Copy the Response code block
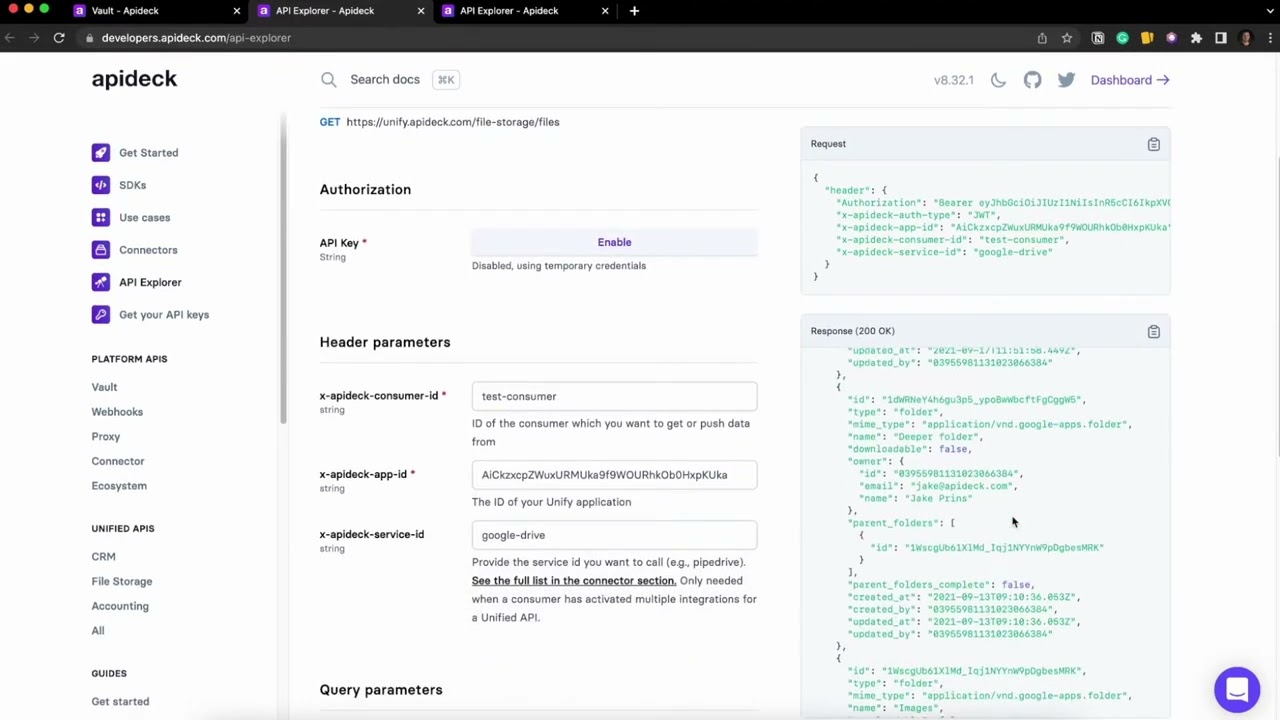 pyautogui.click(x=1153, y=331)
